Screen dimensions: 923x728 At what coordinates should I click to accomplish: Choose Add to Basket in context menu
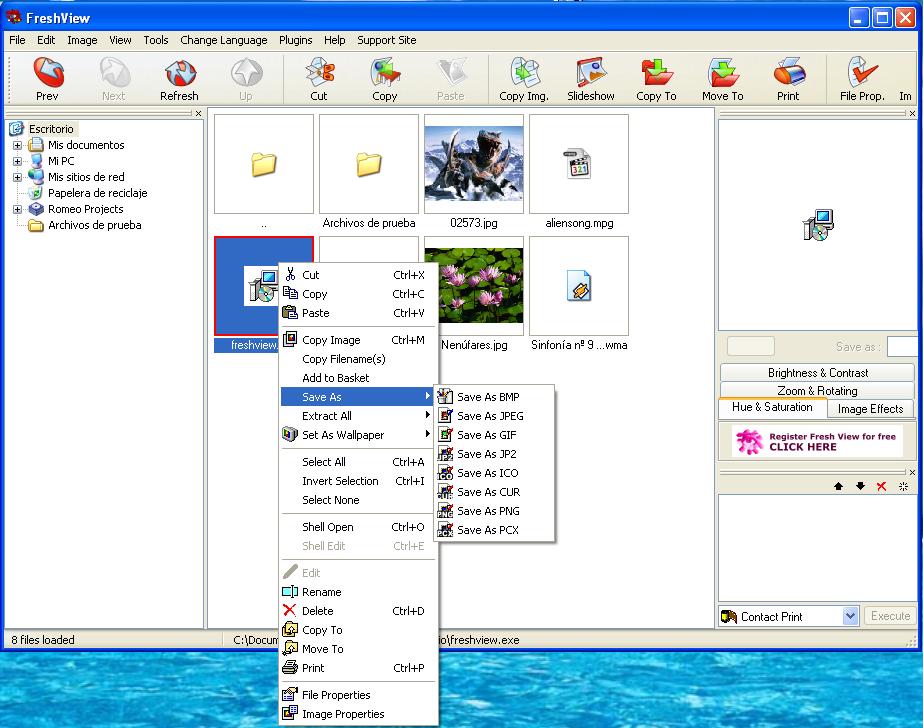(x=358, y=378)
